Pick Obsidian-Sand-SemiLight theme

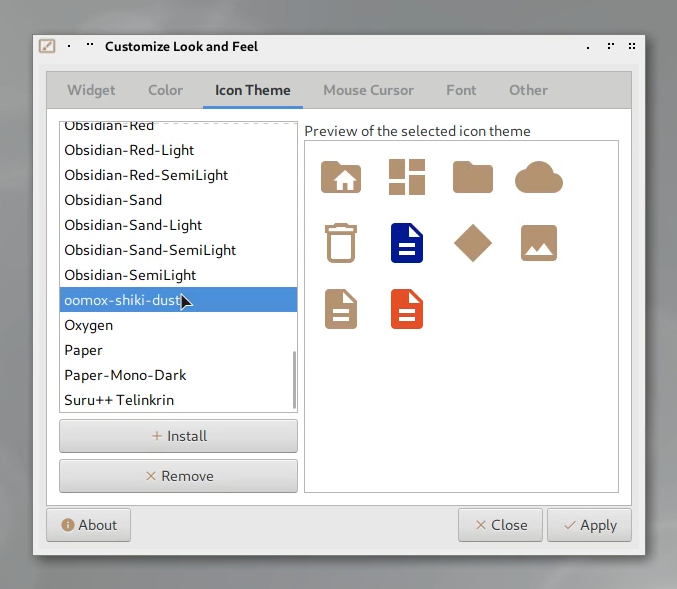[x=178, y=250]
